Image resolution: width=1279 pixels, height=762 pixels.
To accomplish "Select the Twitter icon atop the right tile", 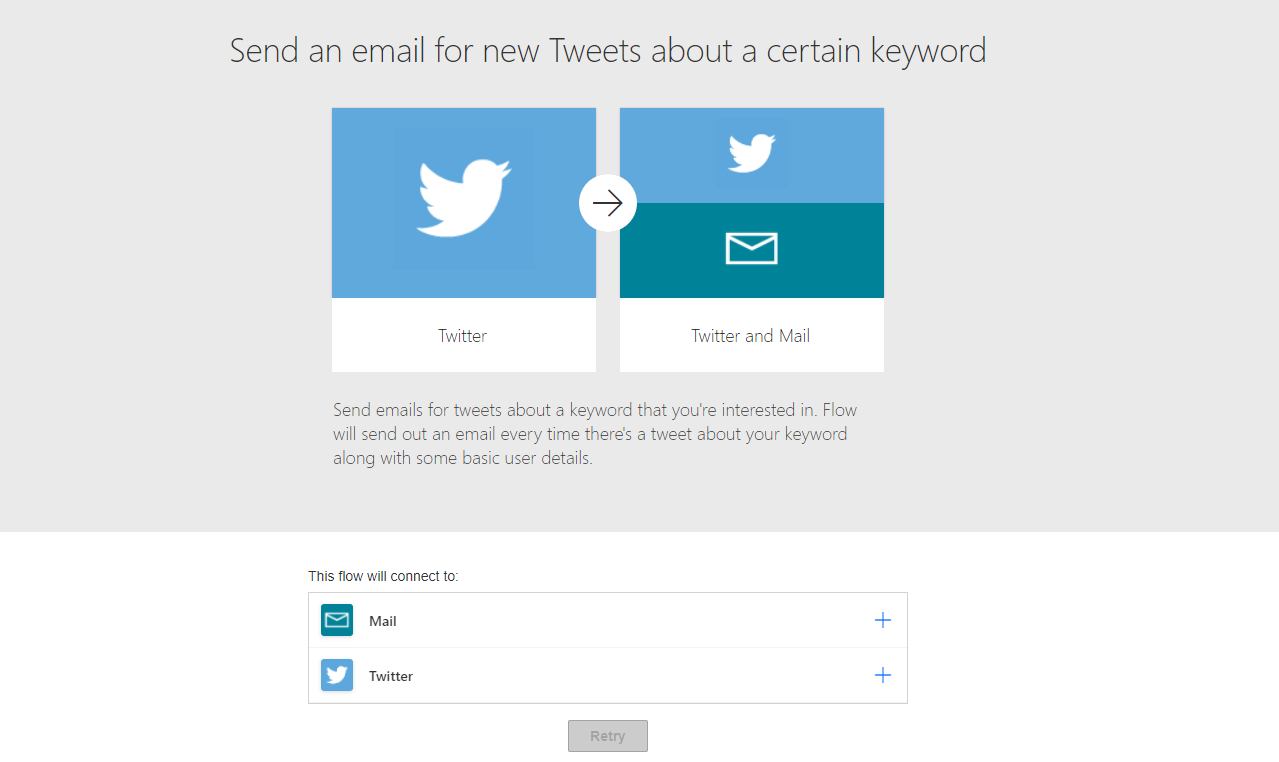I will (751, 153).
